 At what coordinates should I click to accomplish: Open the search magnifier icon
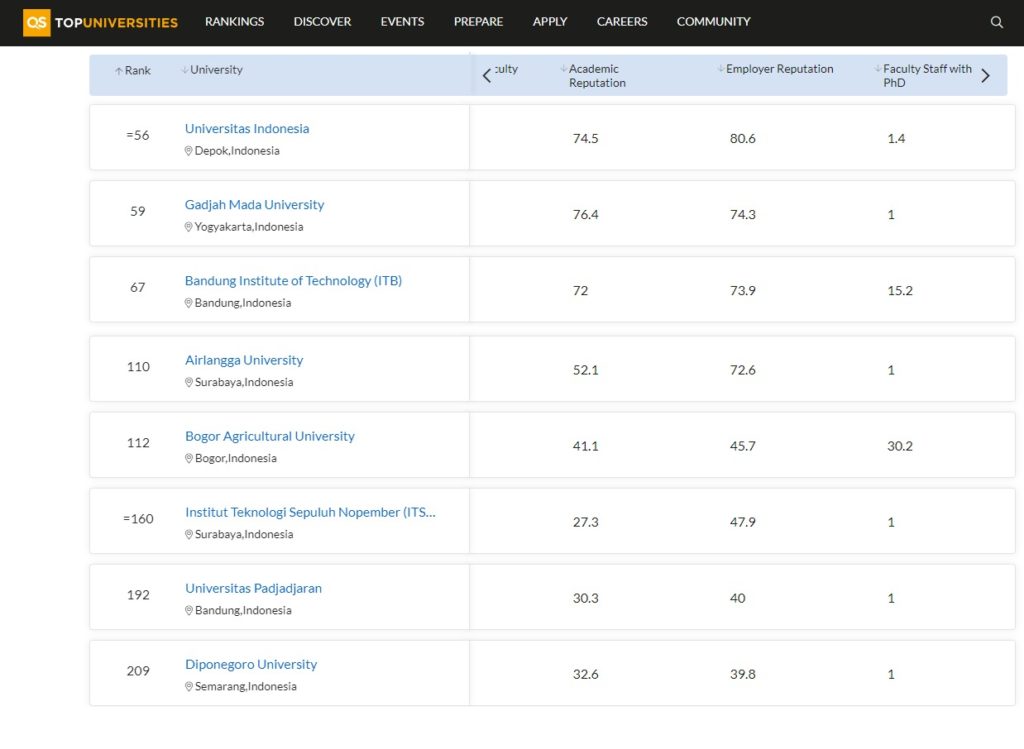point(996,22)
